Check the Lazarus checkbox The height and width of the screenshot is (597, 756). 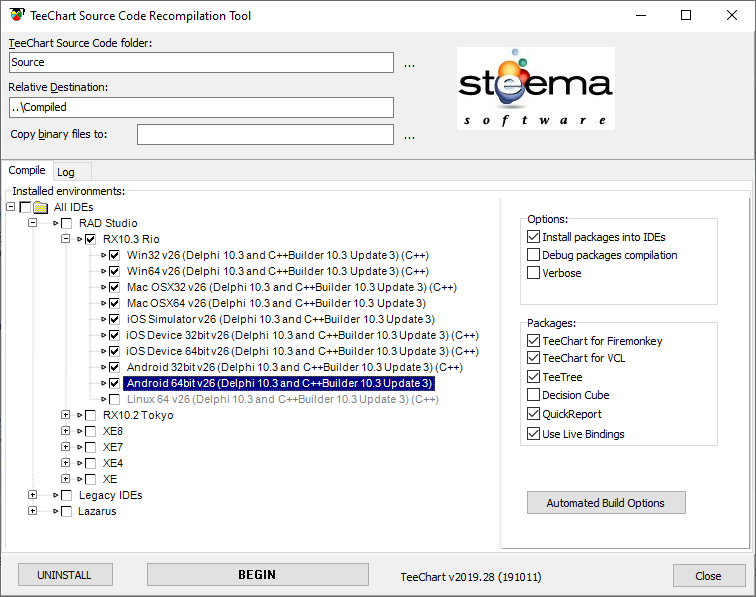coord(67,511)
